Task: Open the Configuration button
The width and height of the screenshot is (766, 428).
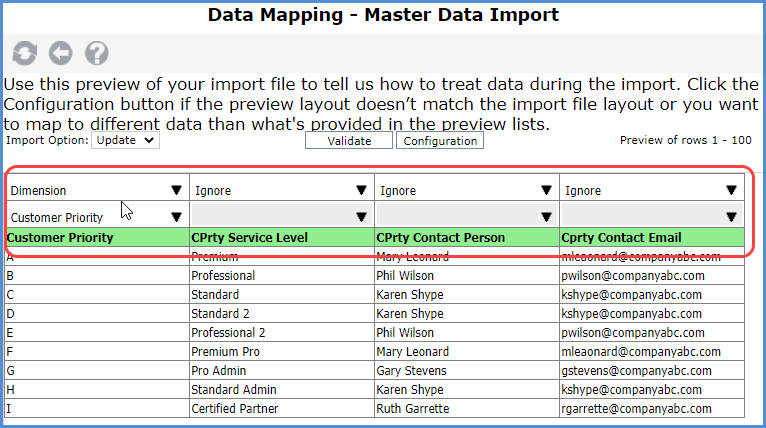Action: (440, 141)
